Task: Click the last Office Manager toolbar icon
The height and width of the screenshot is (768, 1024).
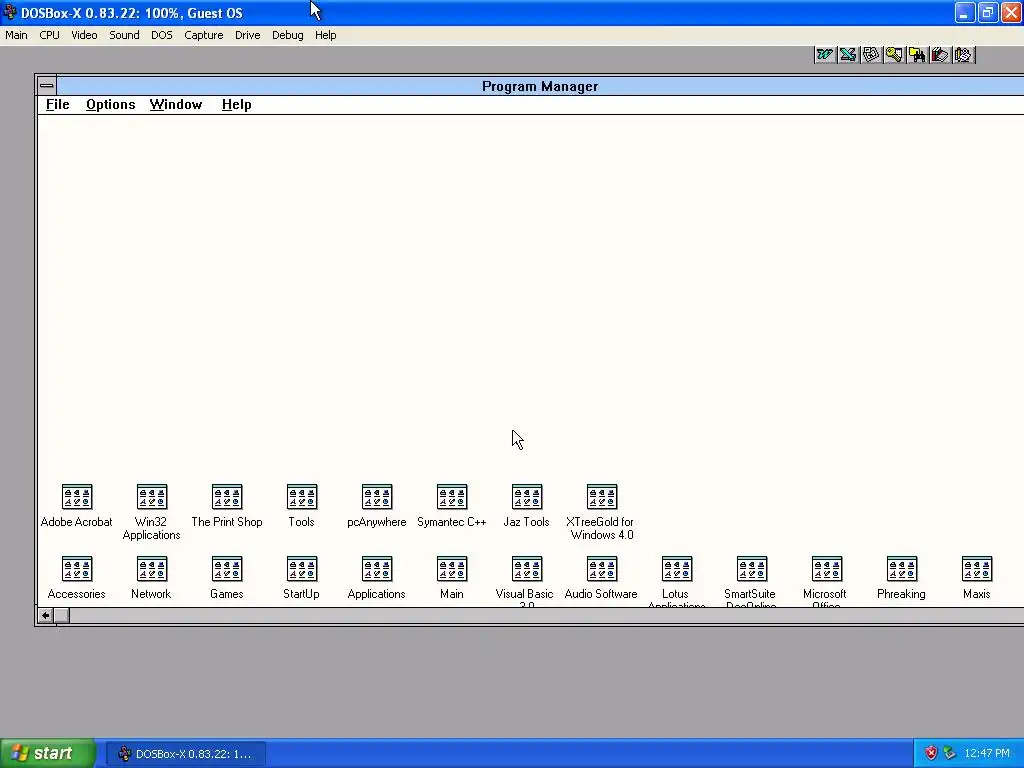Action: (x=963, y=55)
